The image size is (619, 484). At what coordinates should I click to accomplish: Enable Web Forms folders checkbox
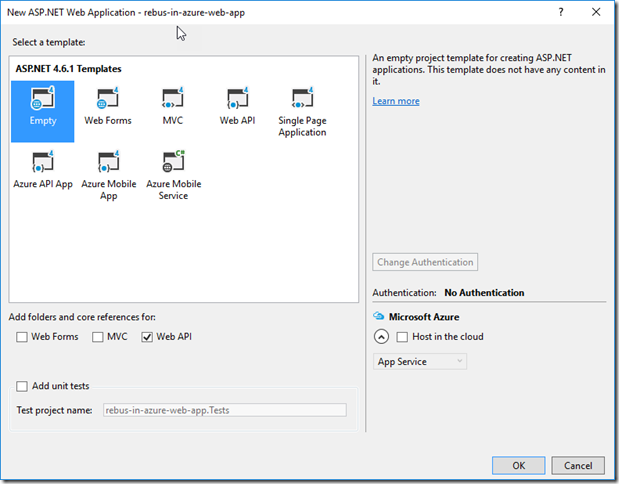22,337
